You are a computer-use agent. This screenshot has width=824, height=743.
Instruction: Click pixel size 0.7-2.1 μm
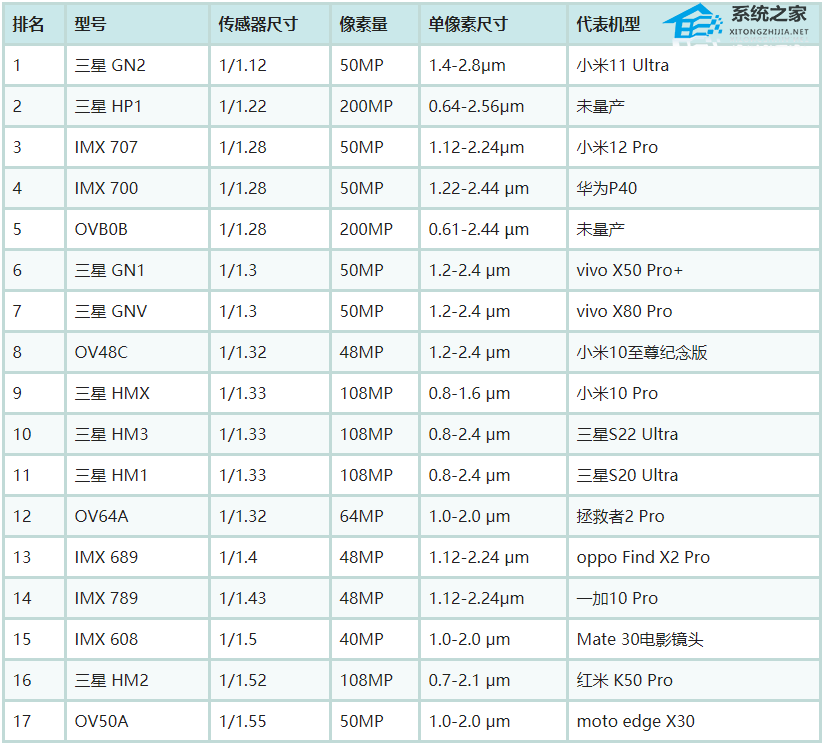(469, 680)
